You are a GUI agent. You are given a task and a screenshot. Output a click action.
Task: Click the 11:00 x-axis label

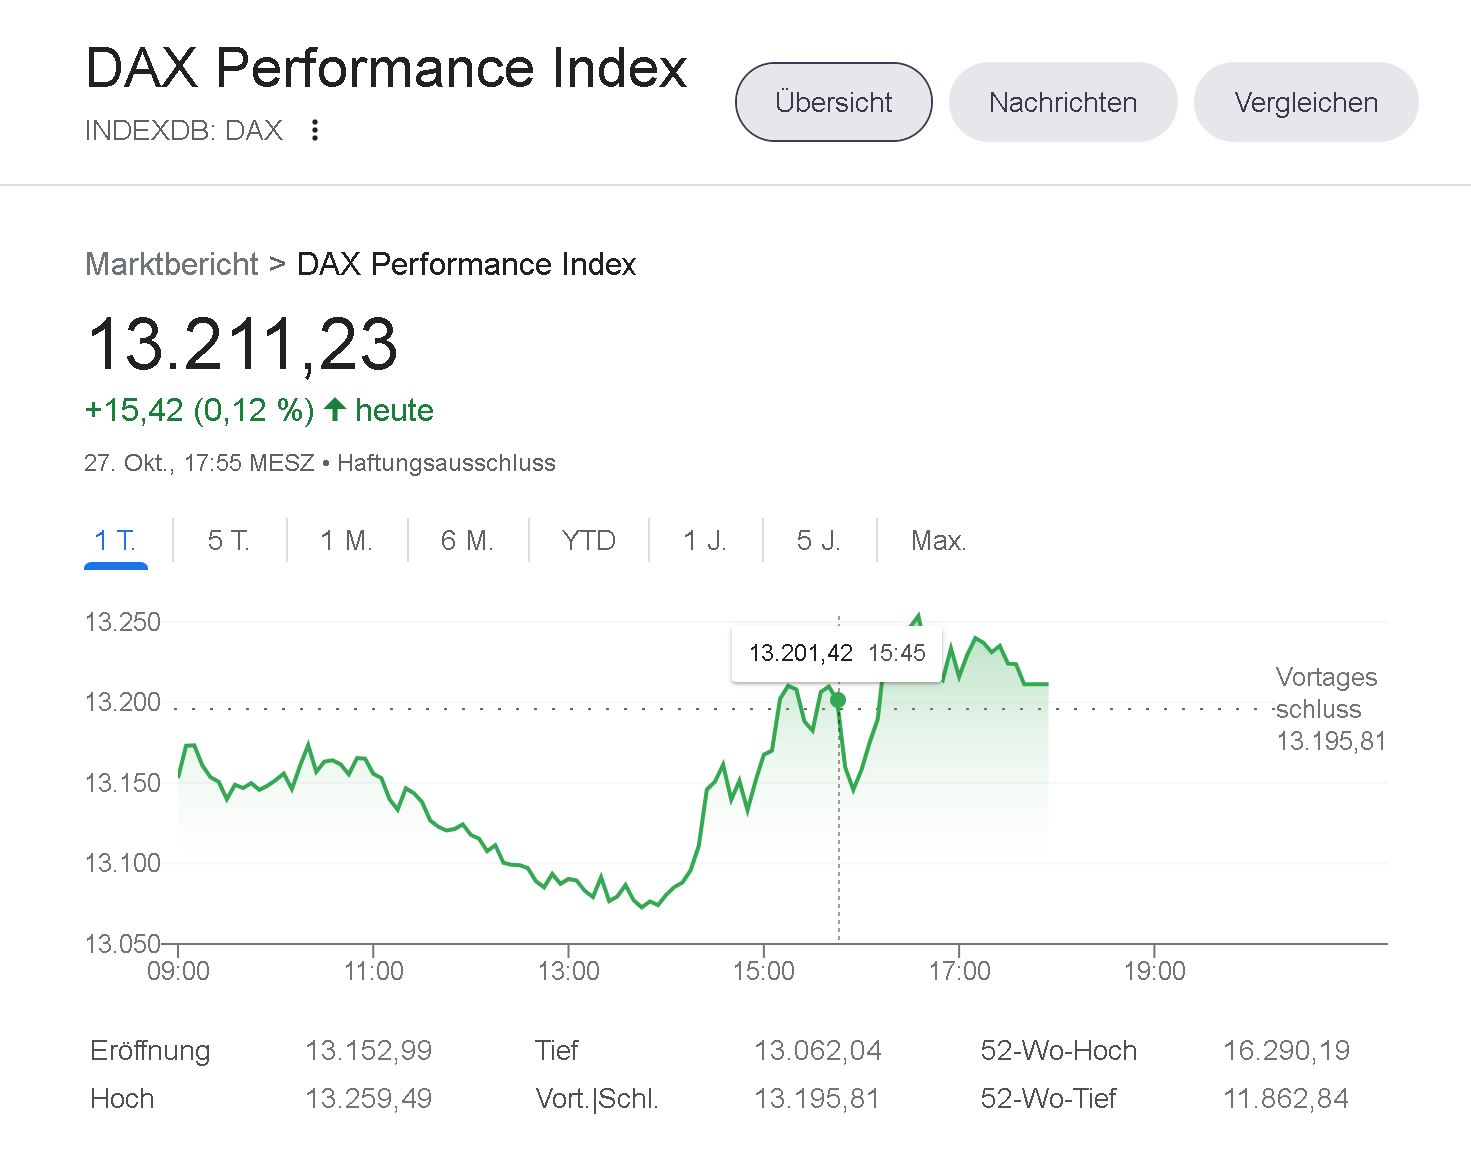373,971
